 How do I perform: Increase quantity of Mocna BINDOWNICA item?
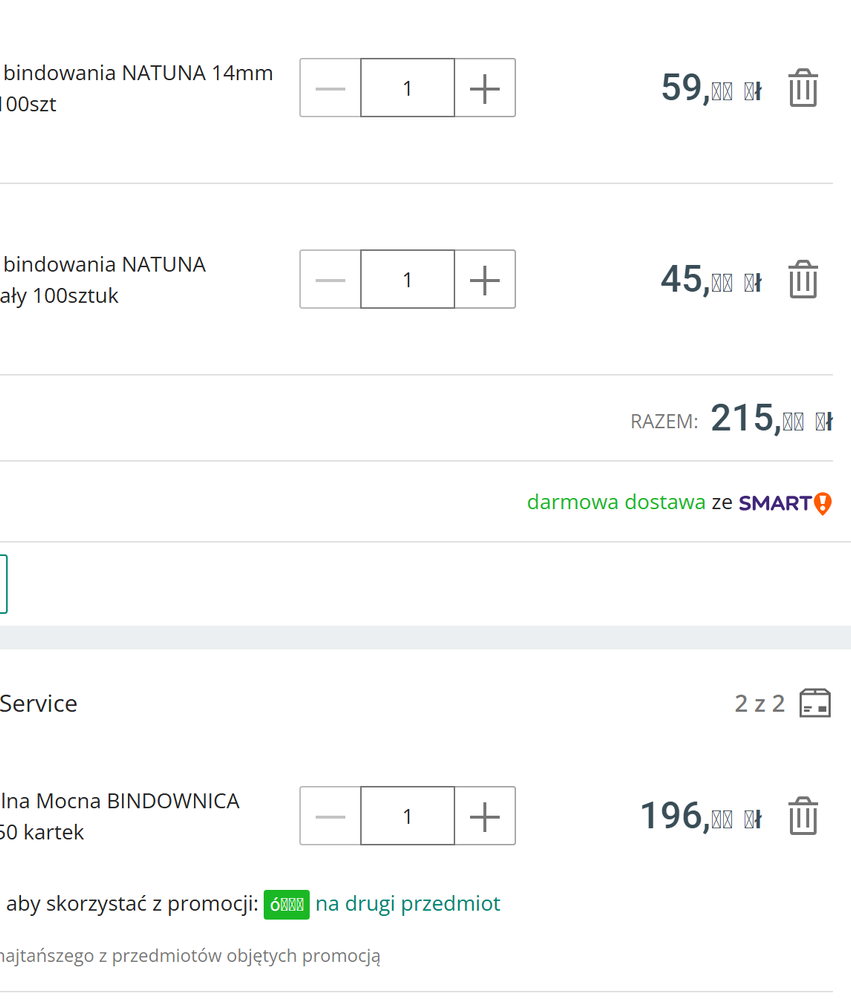(485, 817)
